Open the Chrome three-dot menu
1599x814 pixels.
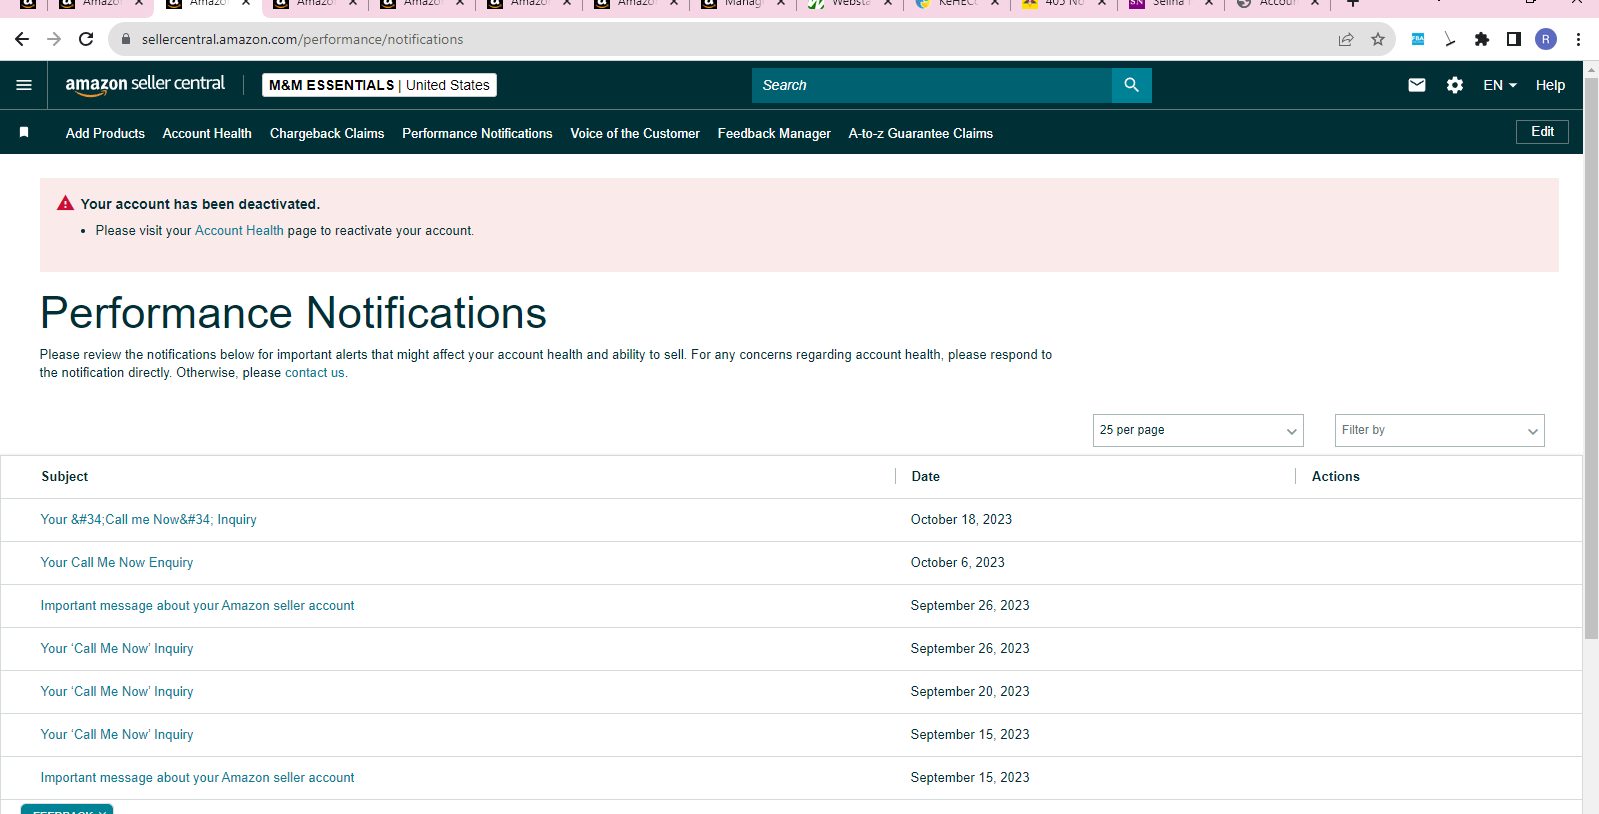(x=1578, y=39)
